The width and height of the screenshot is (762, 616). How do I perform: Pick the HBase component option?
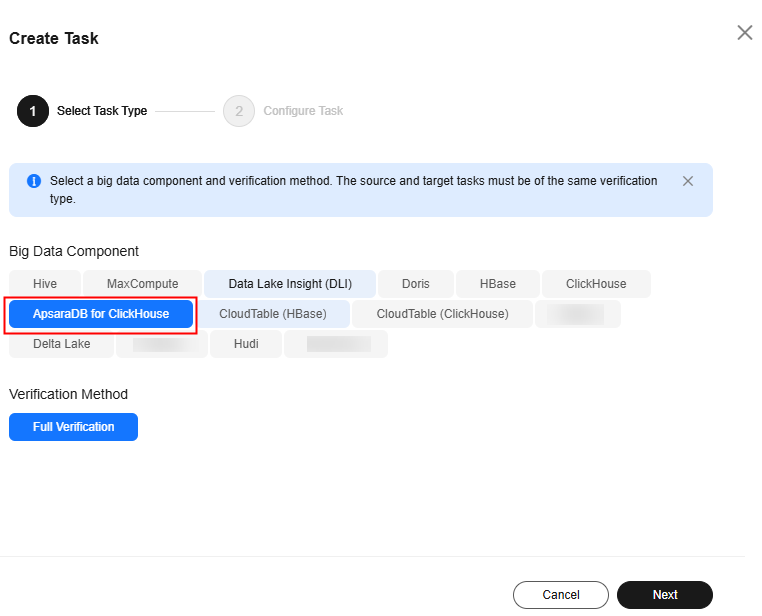[498, 284]
